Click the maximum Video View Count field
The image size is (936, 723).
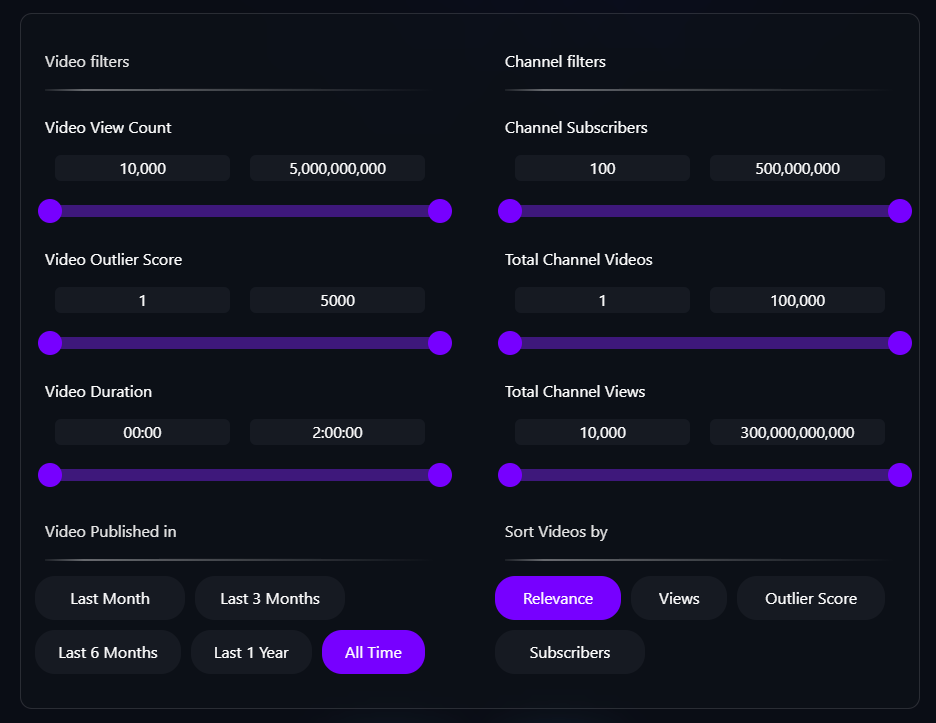click(x=337, y=168)
